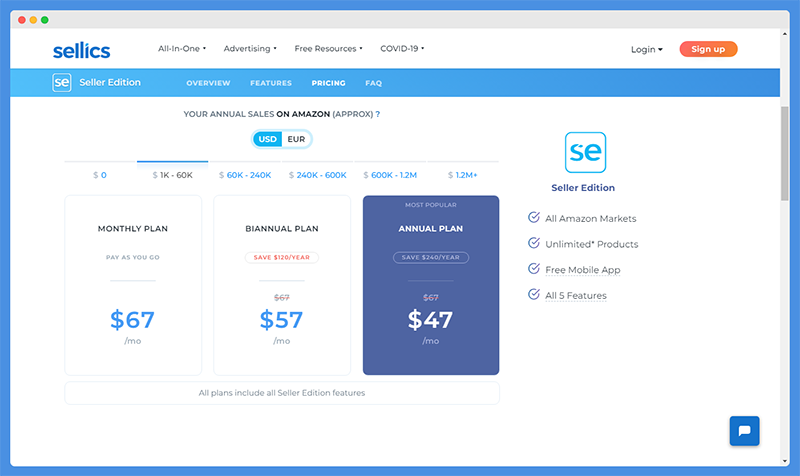Select the $1.2M+ sales range
The image size is (800, 476).
[x=462, y=175]
